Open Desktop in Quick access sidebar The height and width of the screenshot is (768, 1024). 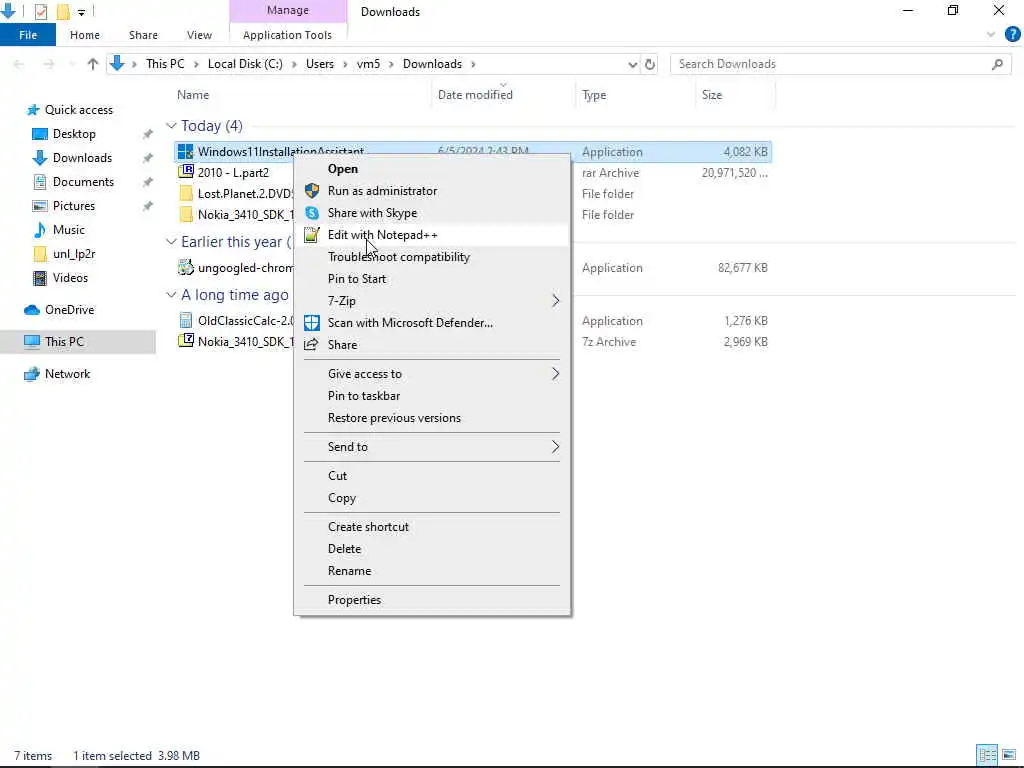pos(74,134)
